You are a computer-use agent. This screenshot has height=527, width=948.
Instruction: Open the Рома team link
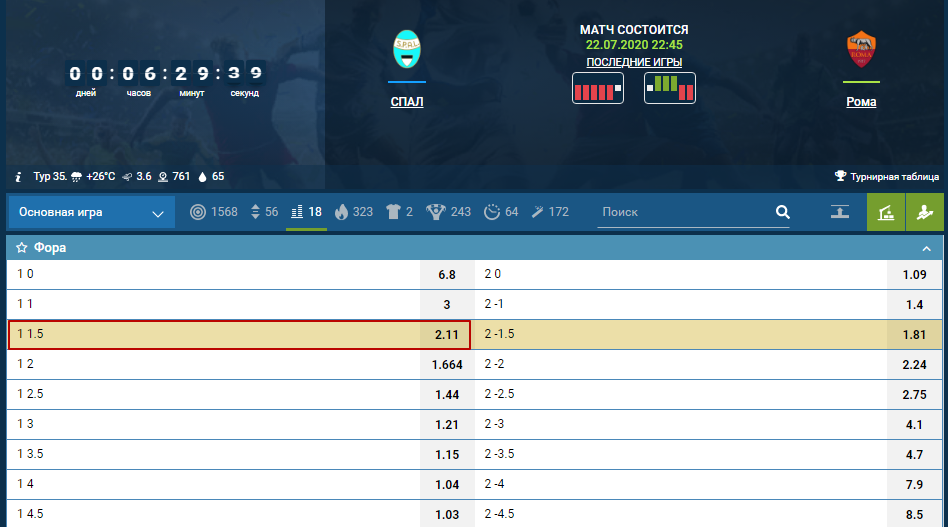coord(861,102)
